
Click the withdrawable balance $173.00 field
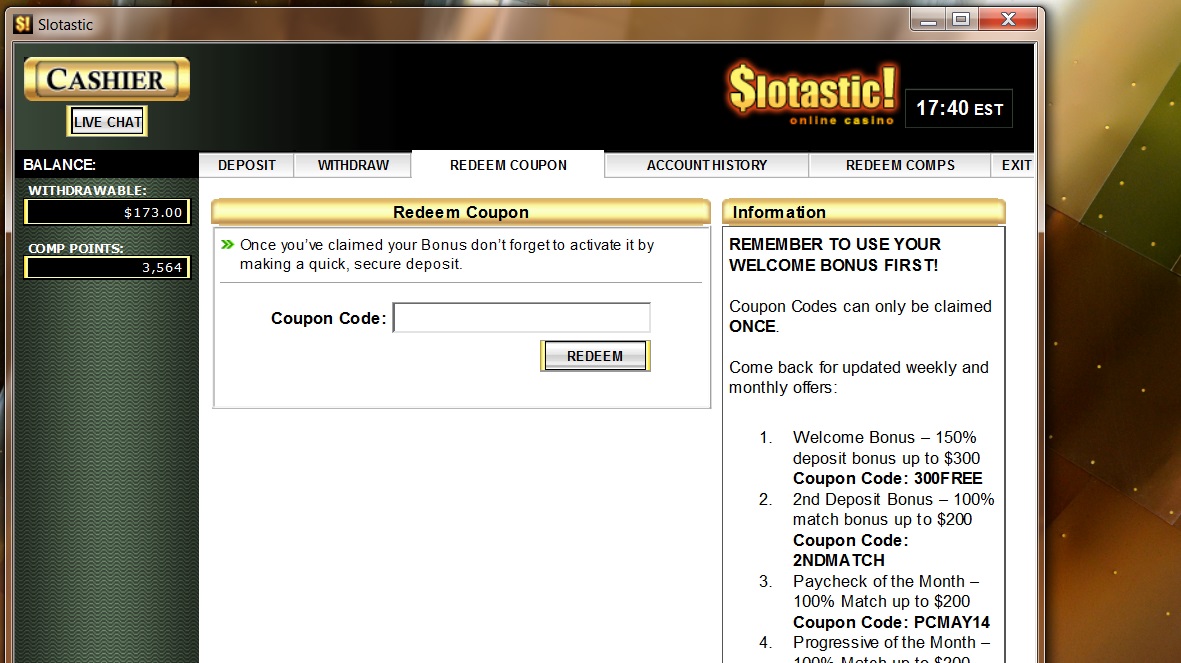coord(107,212)
